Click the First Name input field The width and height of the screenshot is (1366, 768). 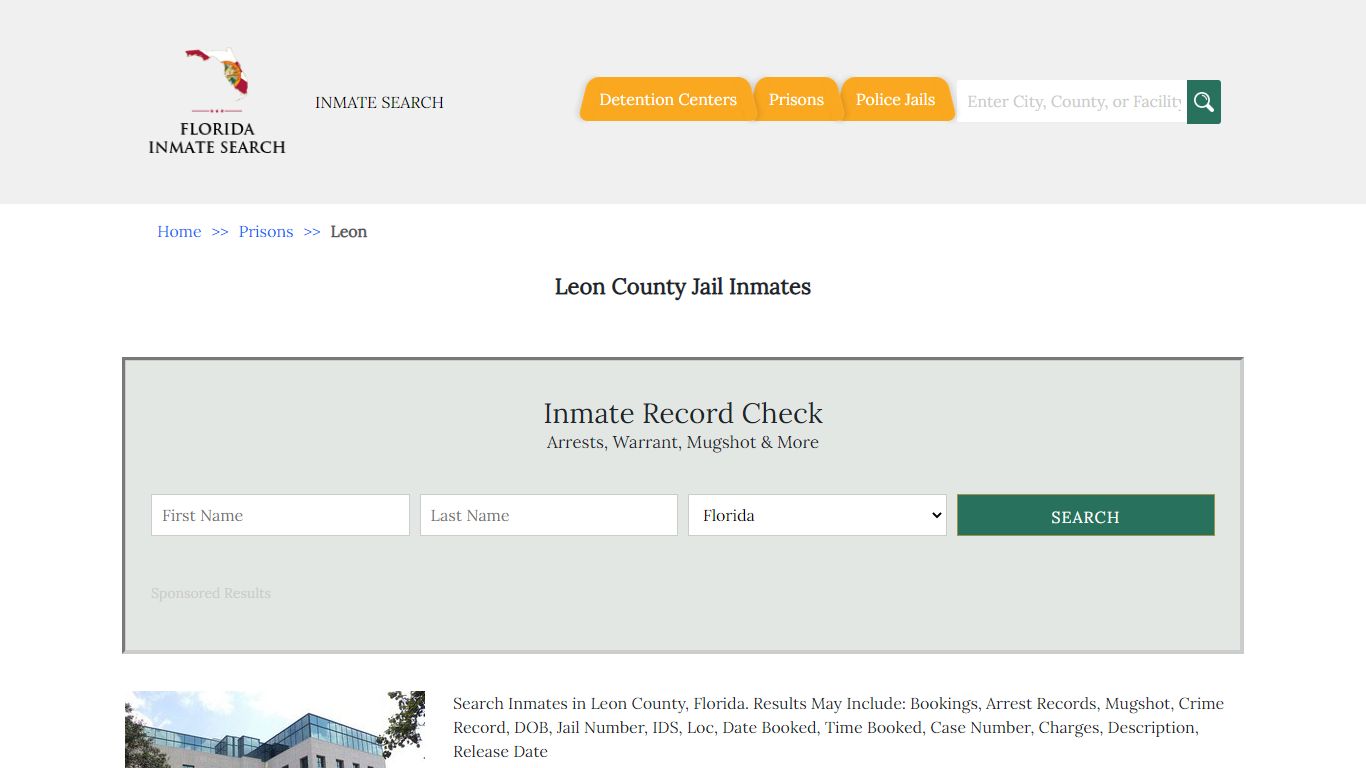[280, 515]
